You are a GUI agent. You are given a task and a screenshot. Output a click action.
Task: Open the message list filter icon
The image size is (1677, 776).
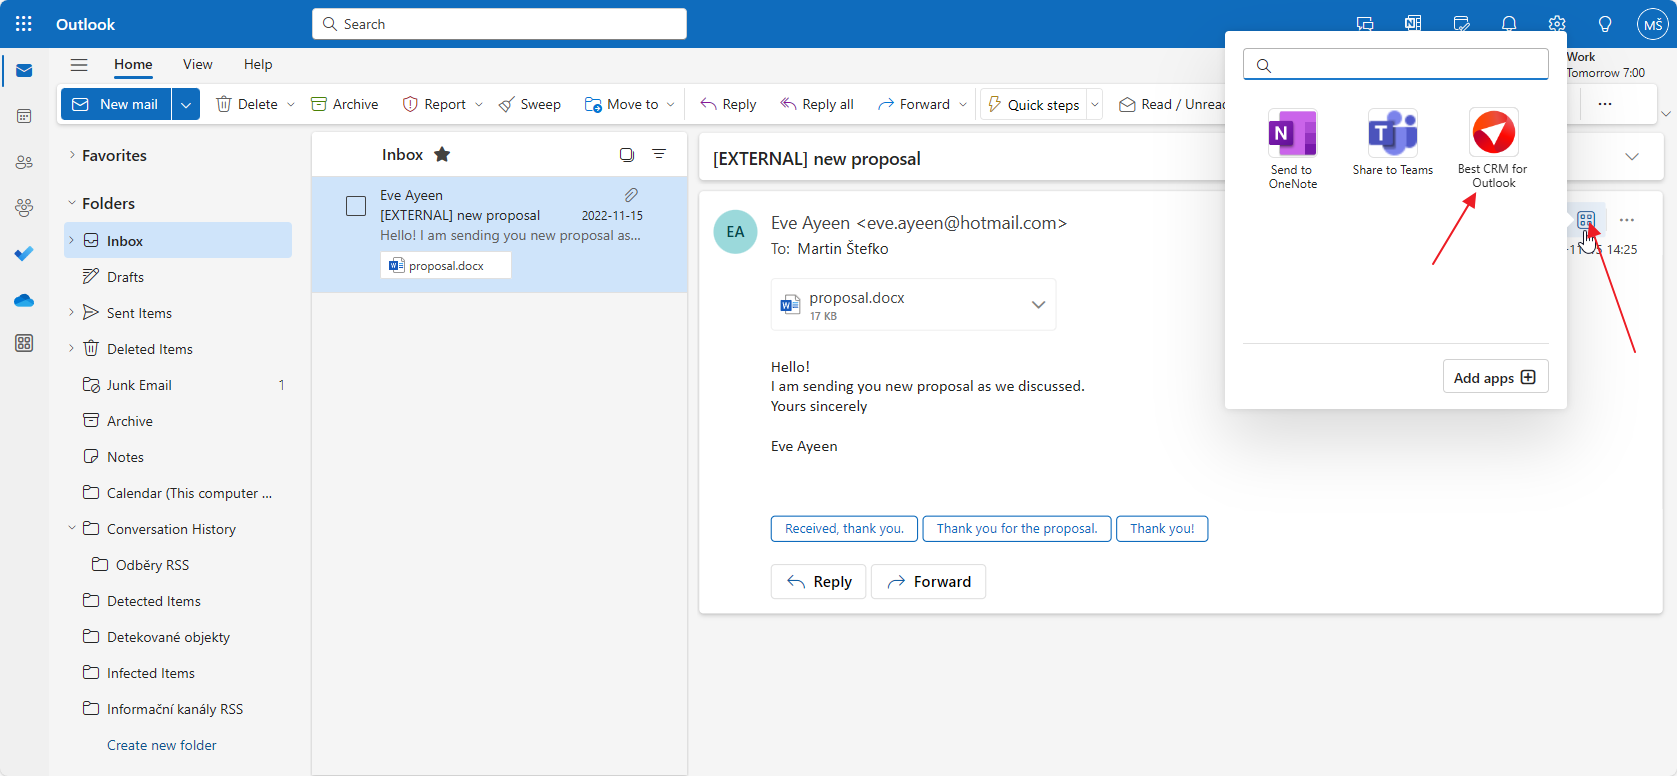click(659, 154)
